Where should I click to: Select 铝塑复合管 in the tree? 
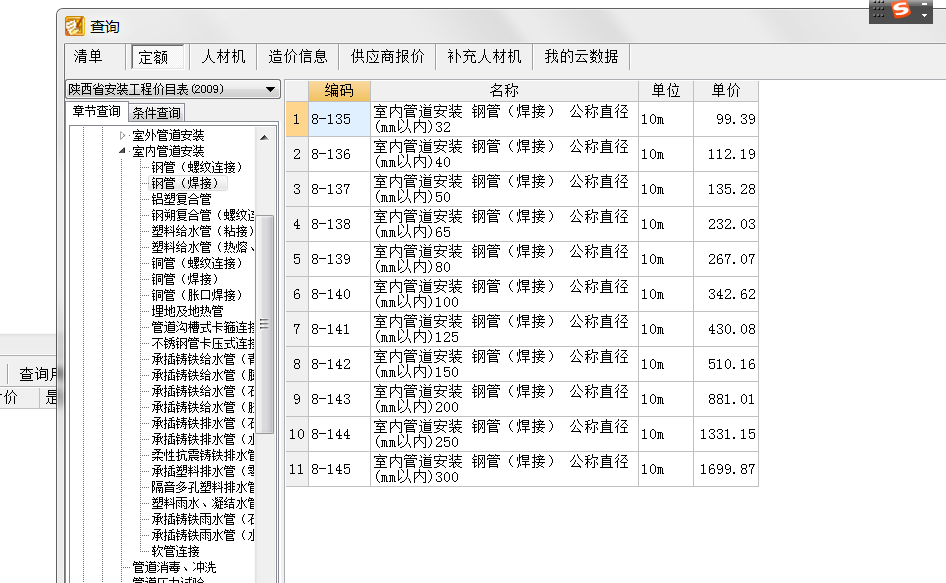181,199
